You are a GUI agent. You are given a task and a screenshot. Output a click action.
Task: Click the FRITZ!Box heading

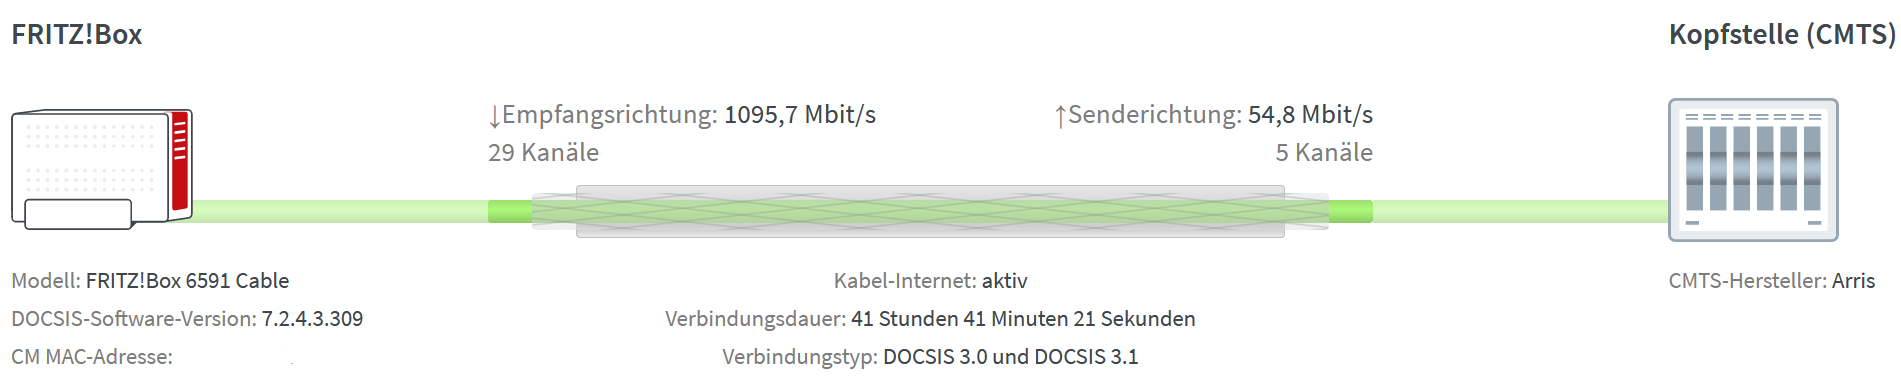[77, 35]
